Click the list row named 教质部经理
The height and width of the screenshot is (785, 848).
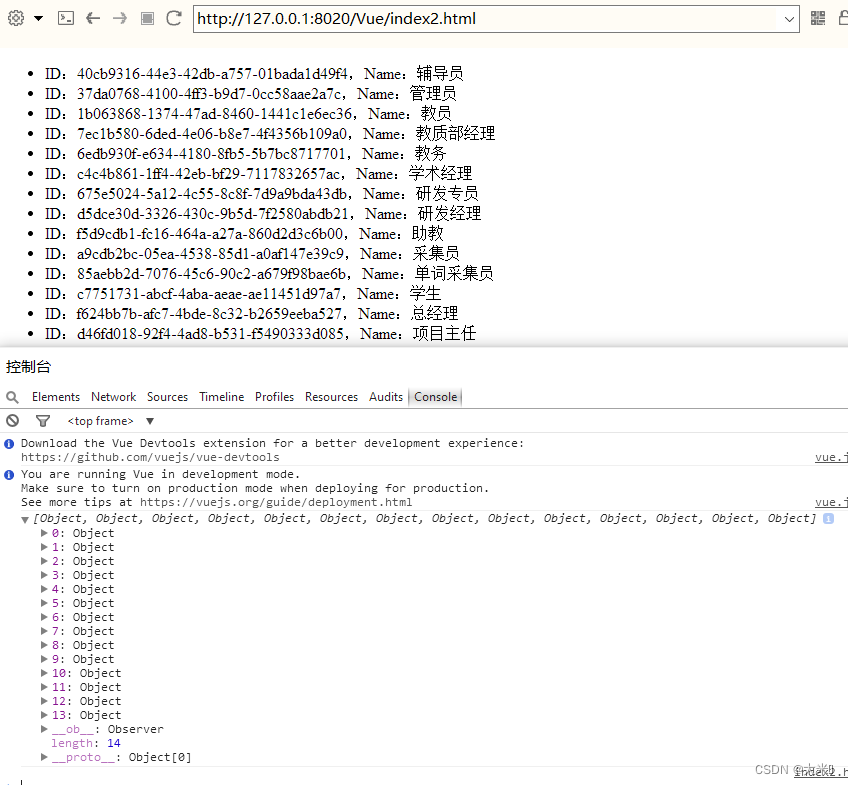(270, 134)
